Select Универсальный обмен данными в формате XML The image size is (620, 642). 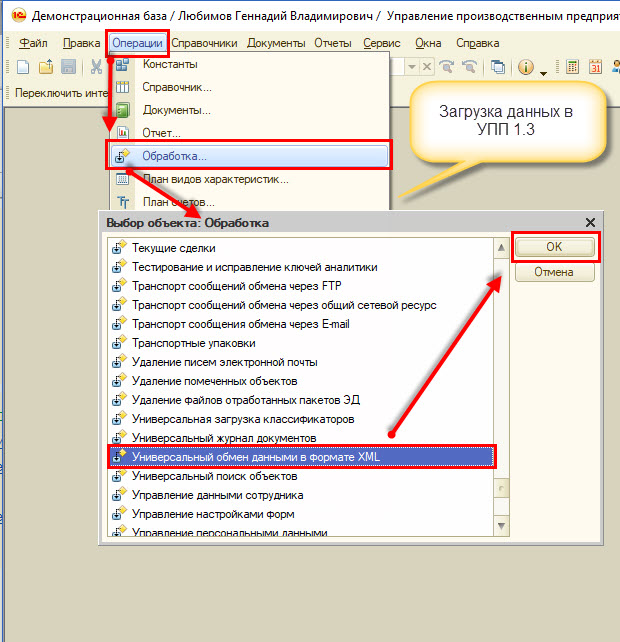pyautogui.click(x=301, y=457)
